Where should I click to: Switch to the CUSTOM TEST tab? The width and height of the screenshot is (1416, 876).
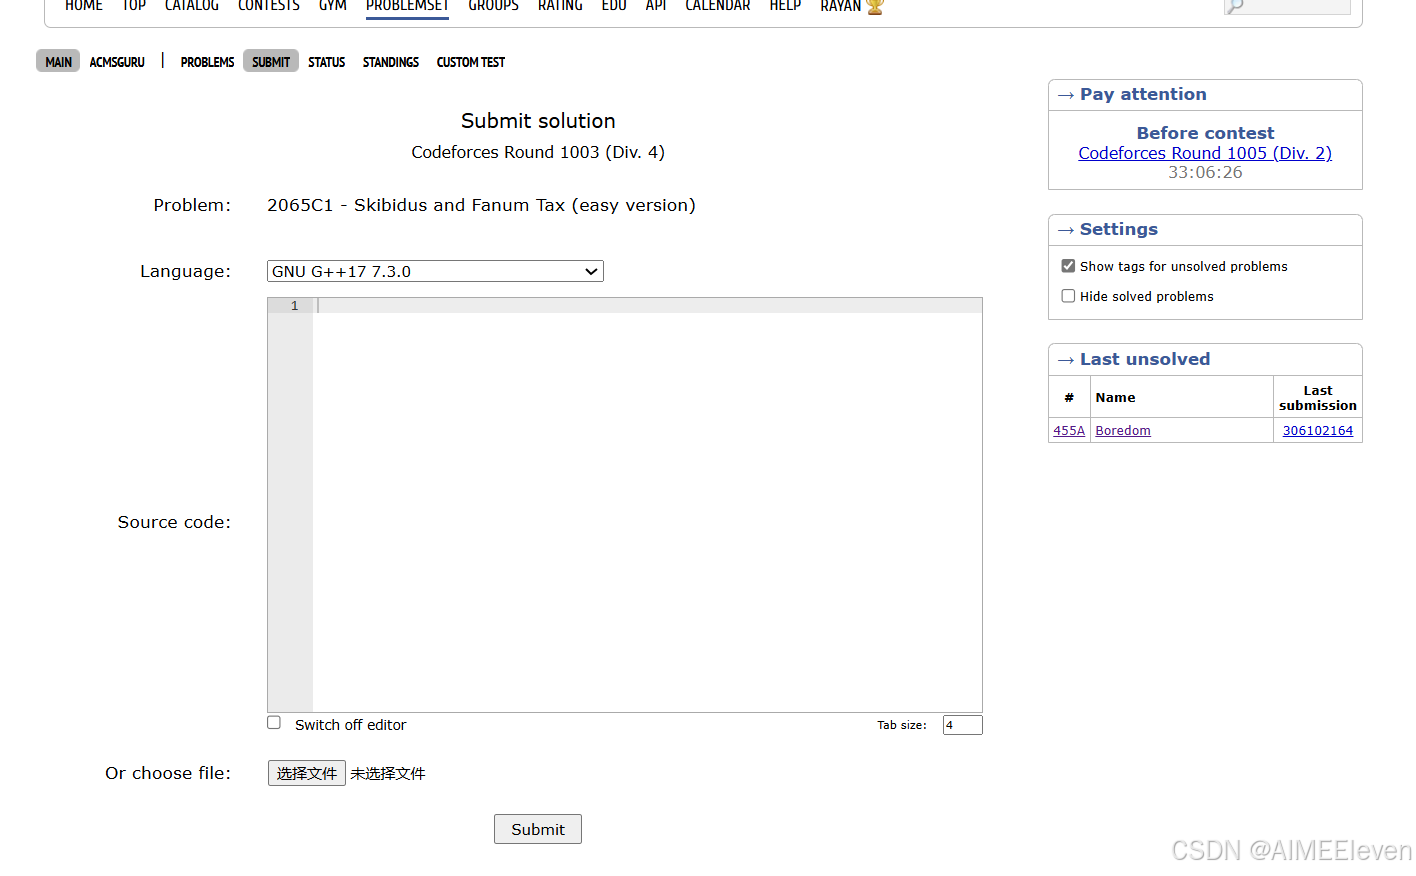tap(471, 62)
